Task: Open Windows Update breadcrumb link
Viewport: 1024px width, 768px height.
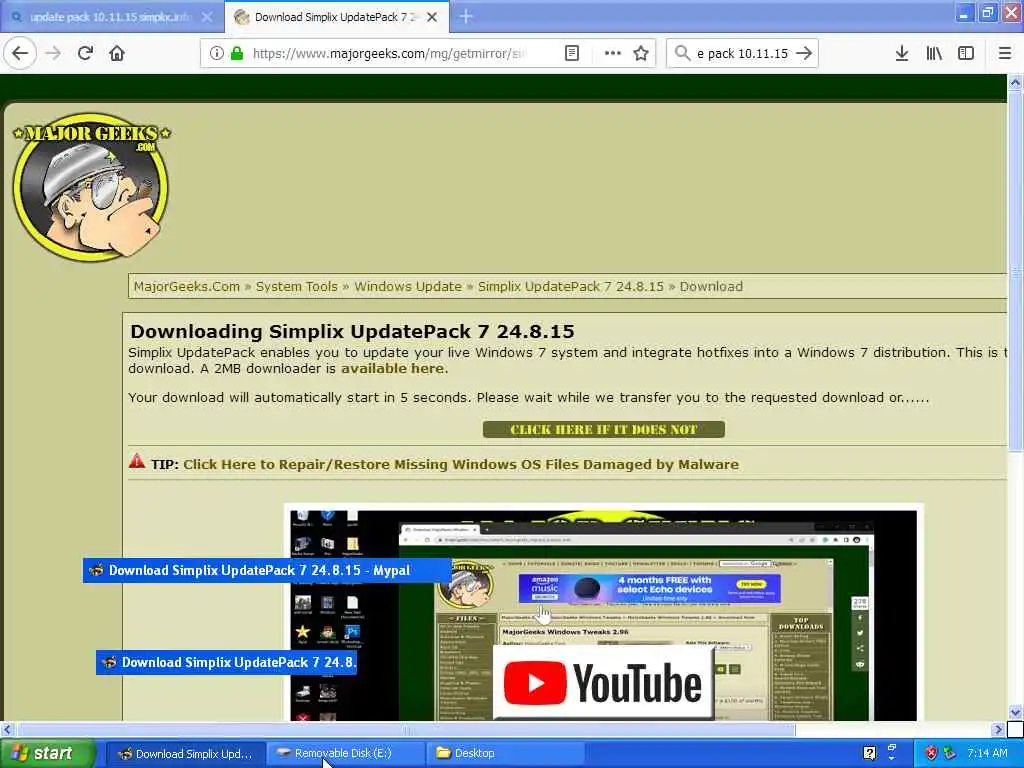Action: [x=408, y=287]
